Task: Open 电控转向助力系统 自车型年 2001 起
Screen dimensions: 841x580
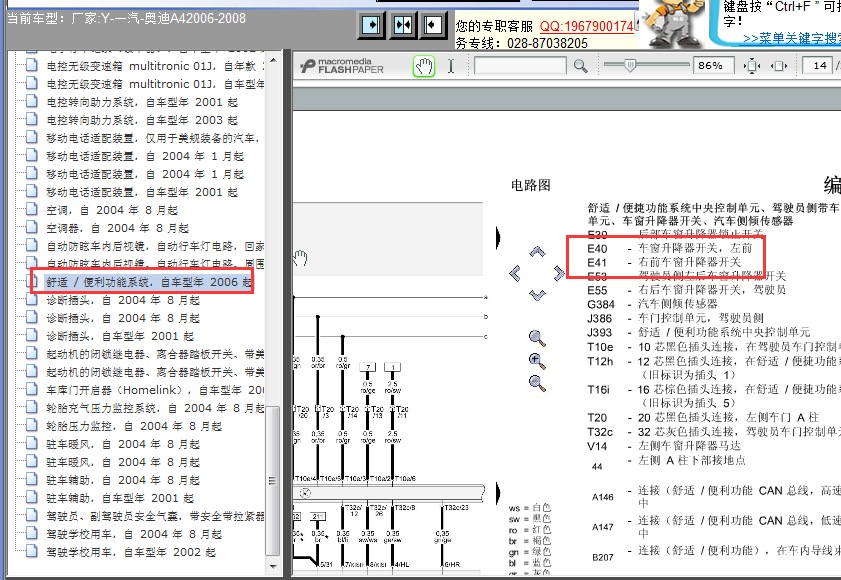Action: (x=142, y=102)
